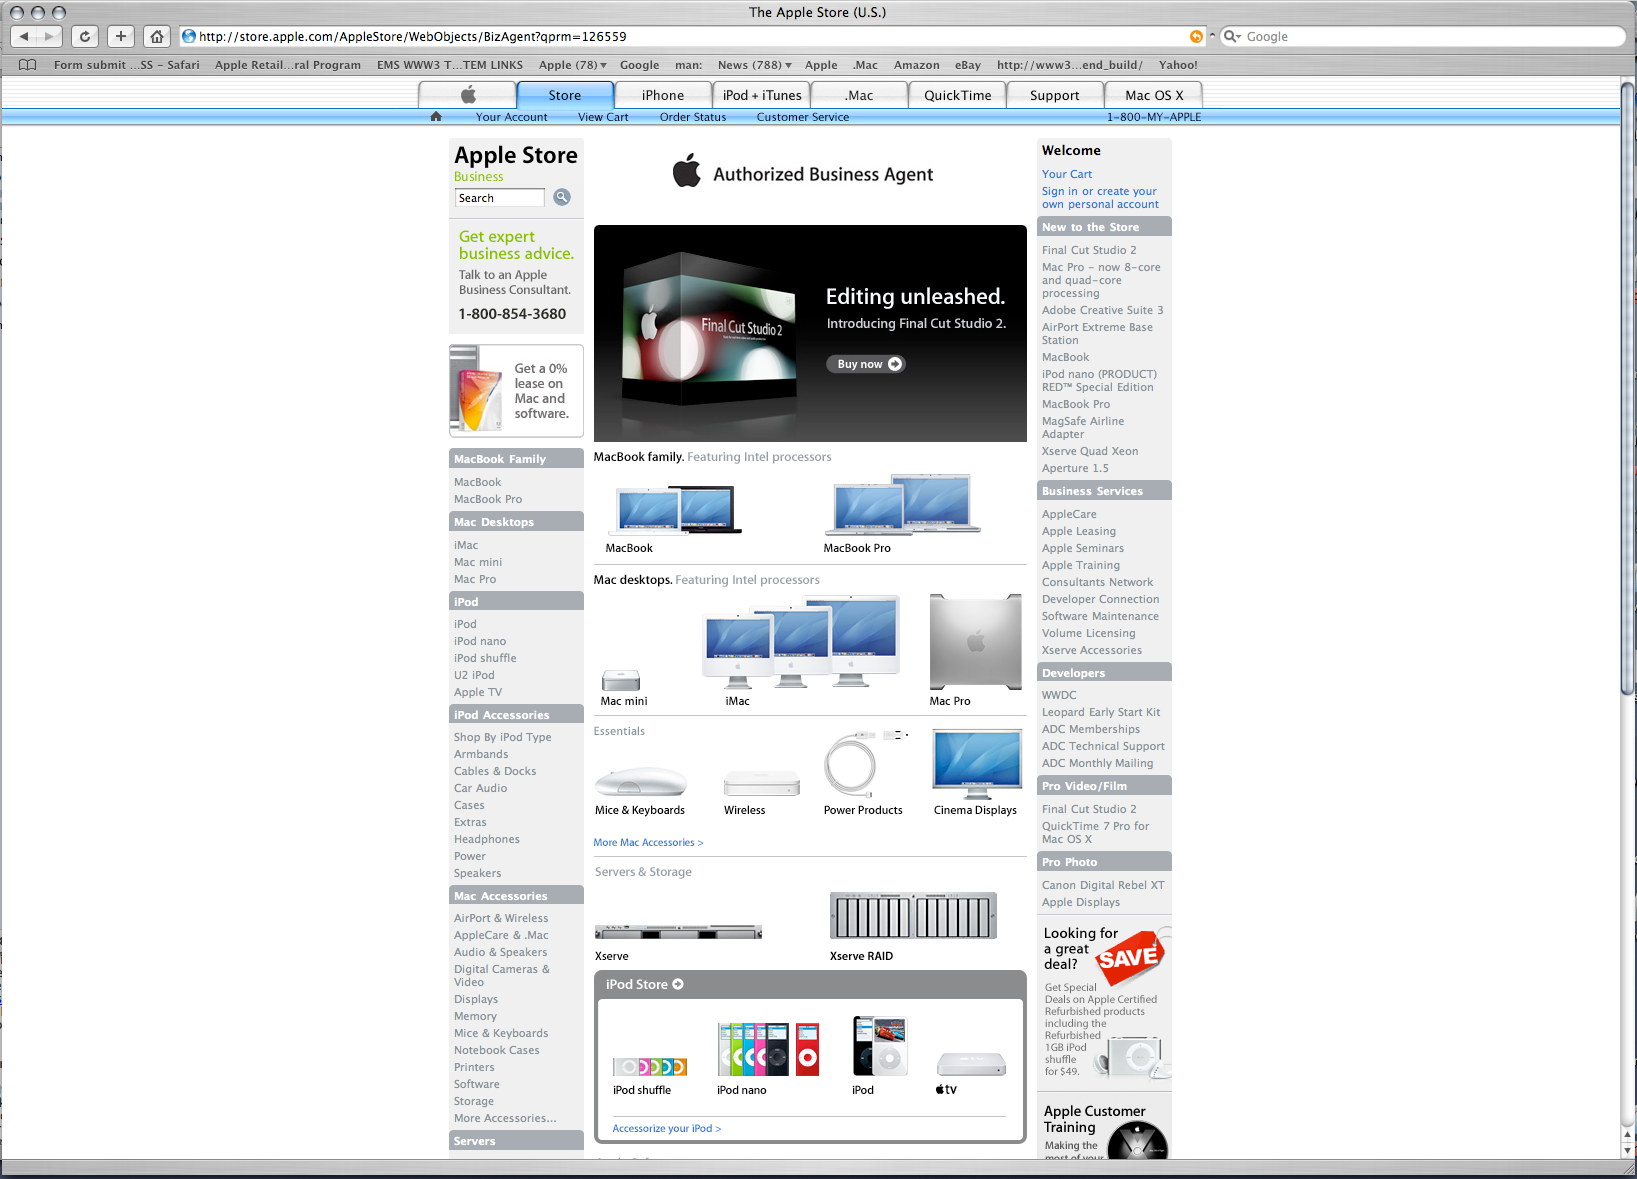Click the arrow icon next to iPod Store
The height and width of the screenshot is (1179, 1637).
pyautogui.click(x=678, y=984)
